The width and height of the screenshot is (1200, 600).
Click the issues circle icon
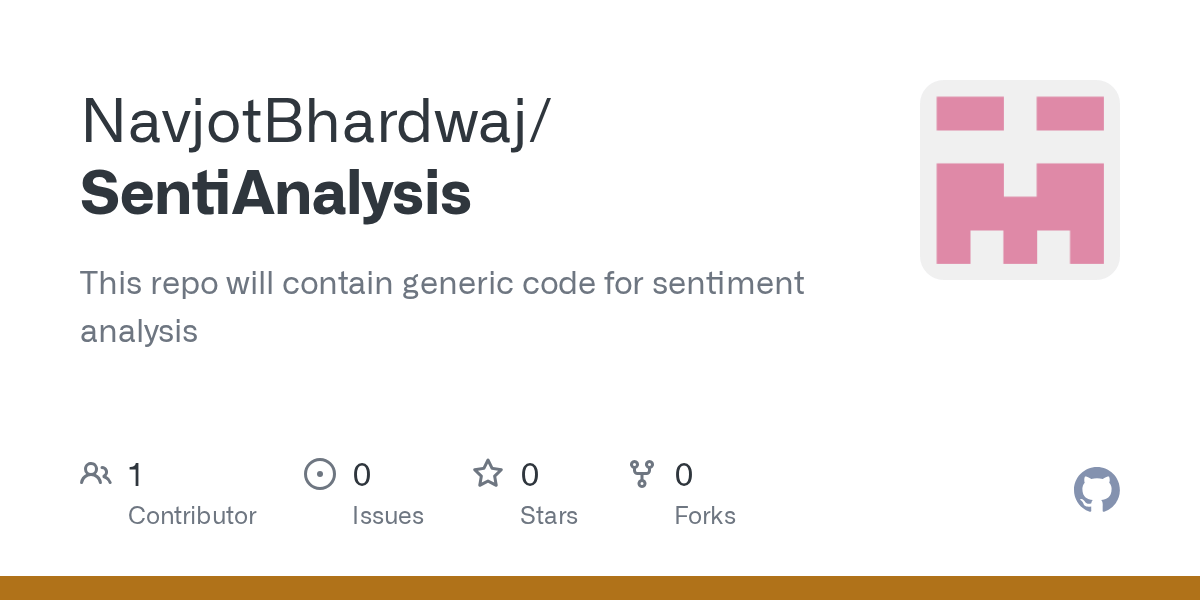[319, 474]
